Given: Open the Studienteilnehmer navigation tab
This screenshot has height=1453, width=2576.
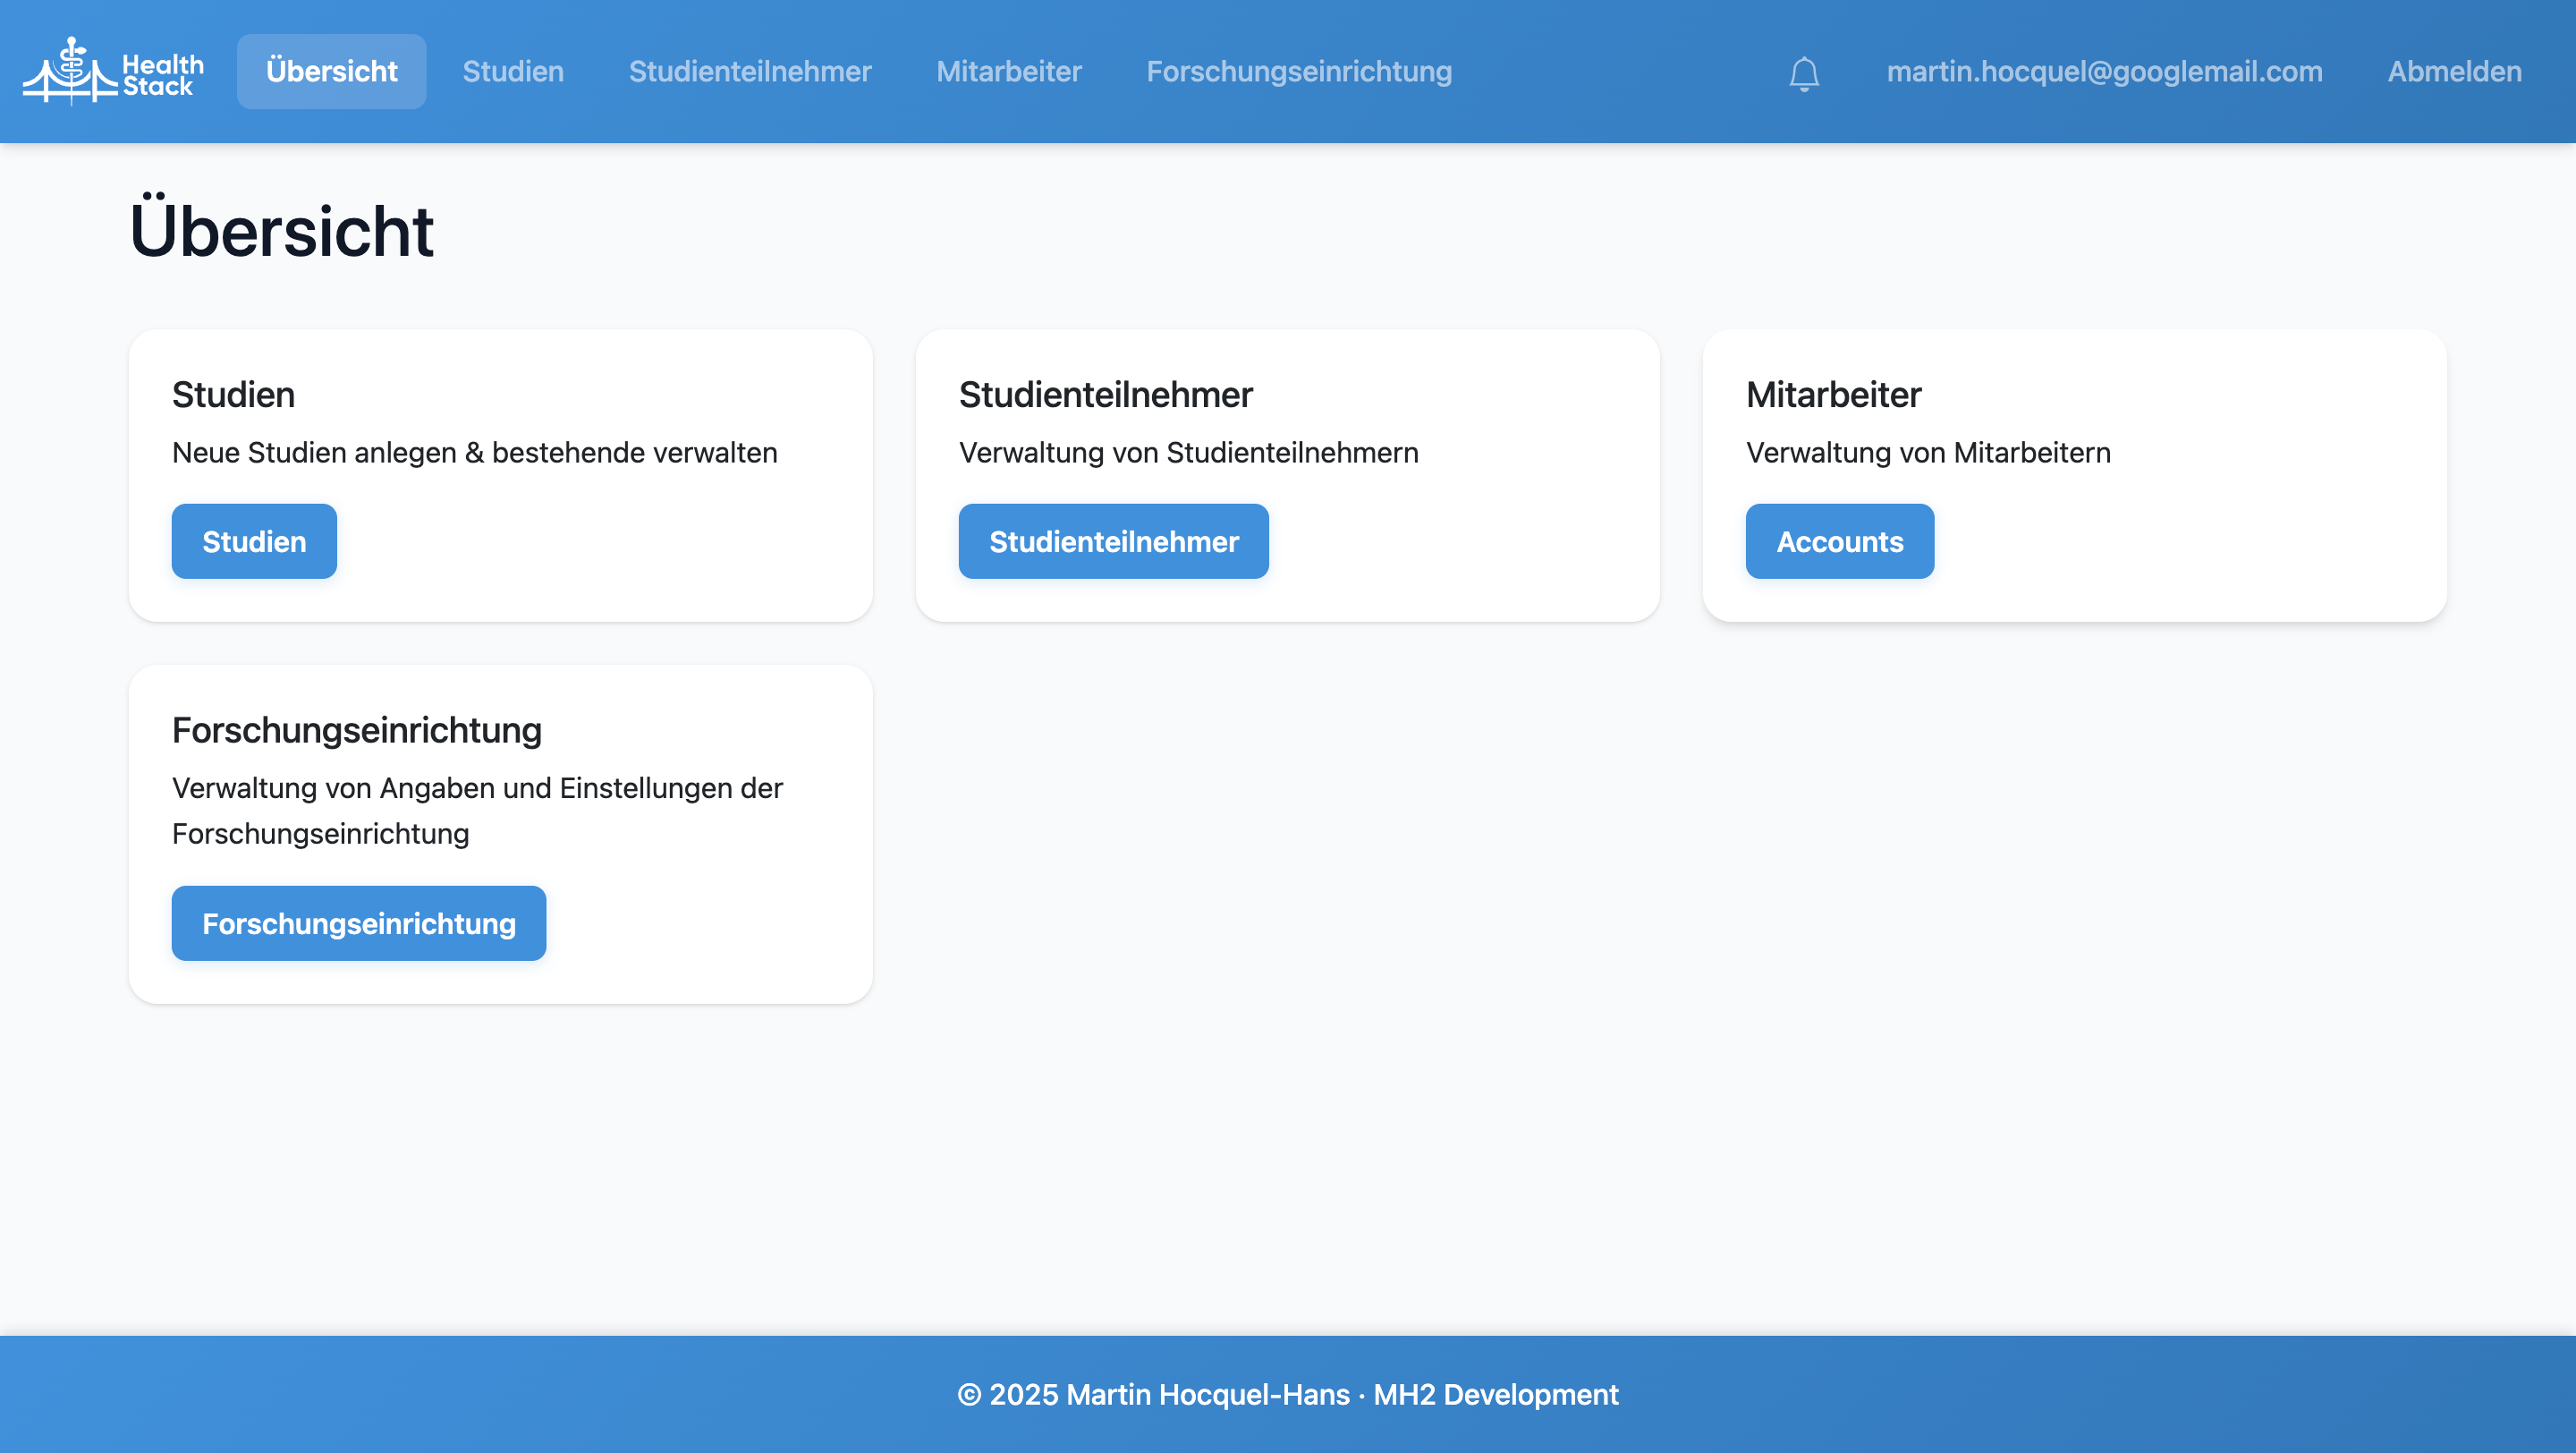Looking at the screenshot, I should (x=750, y=71).
